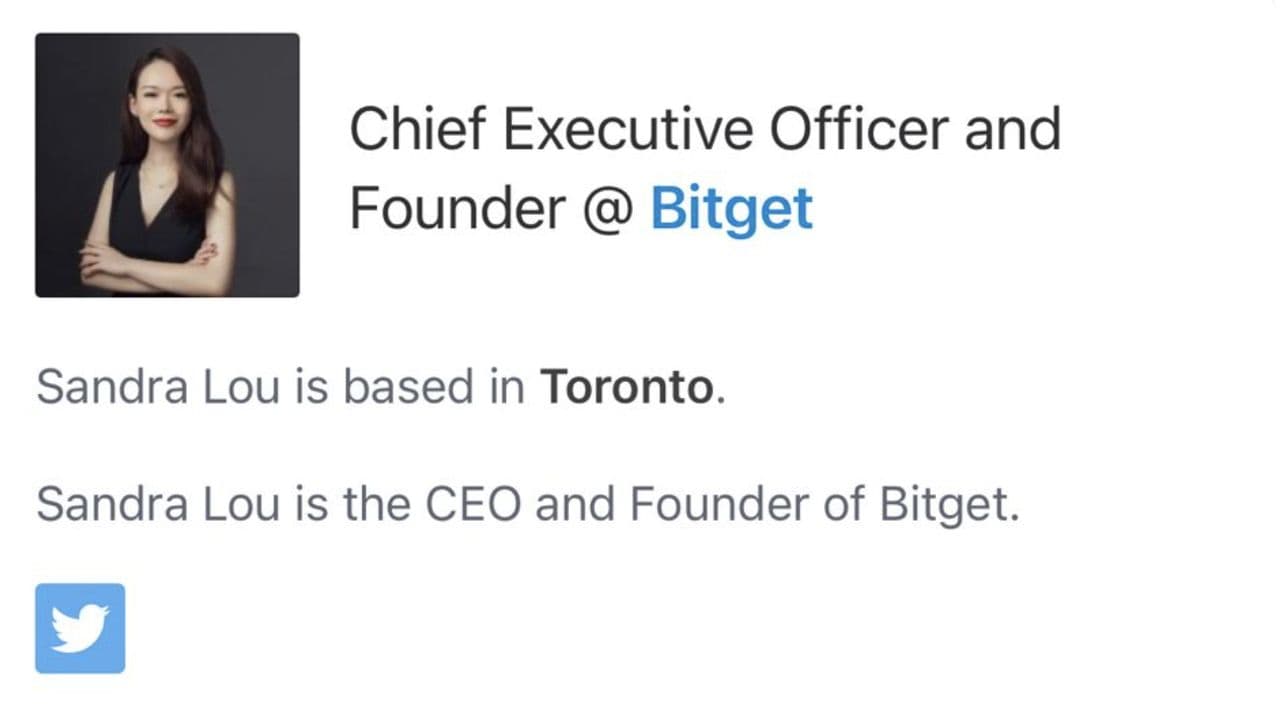Open the blue Bitget company link

point(731,209)
